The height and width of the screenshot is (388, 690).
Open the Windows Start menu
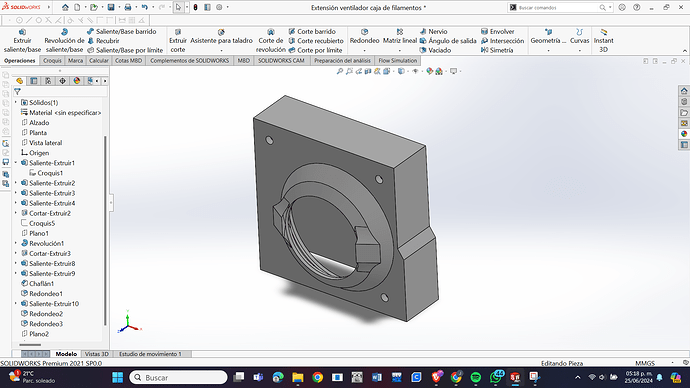click(x=117, y=377)
